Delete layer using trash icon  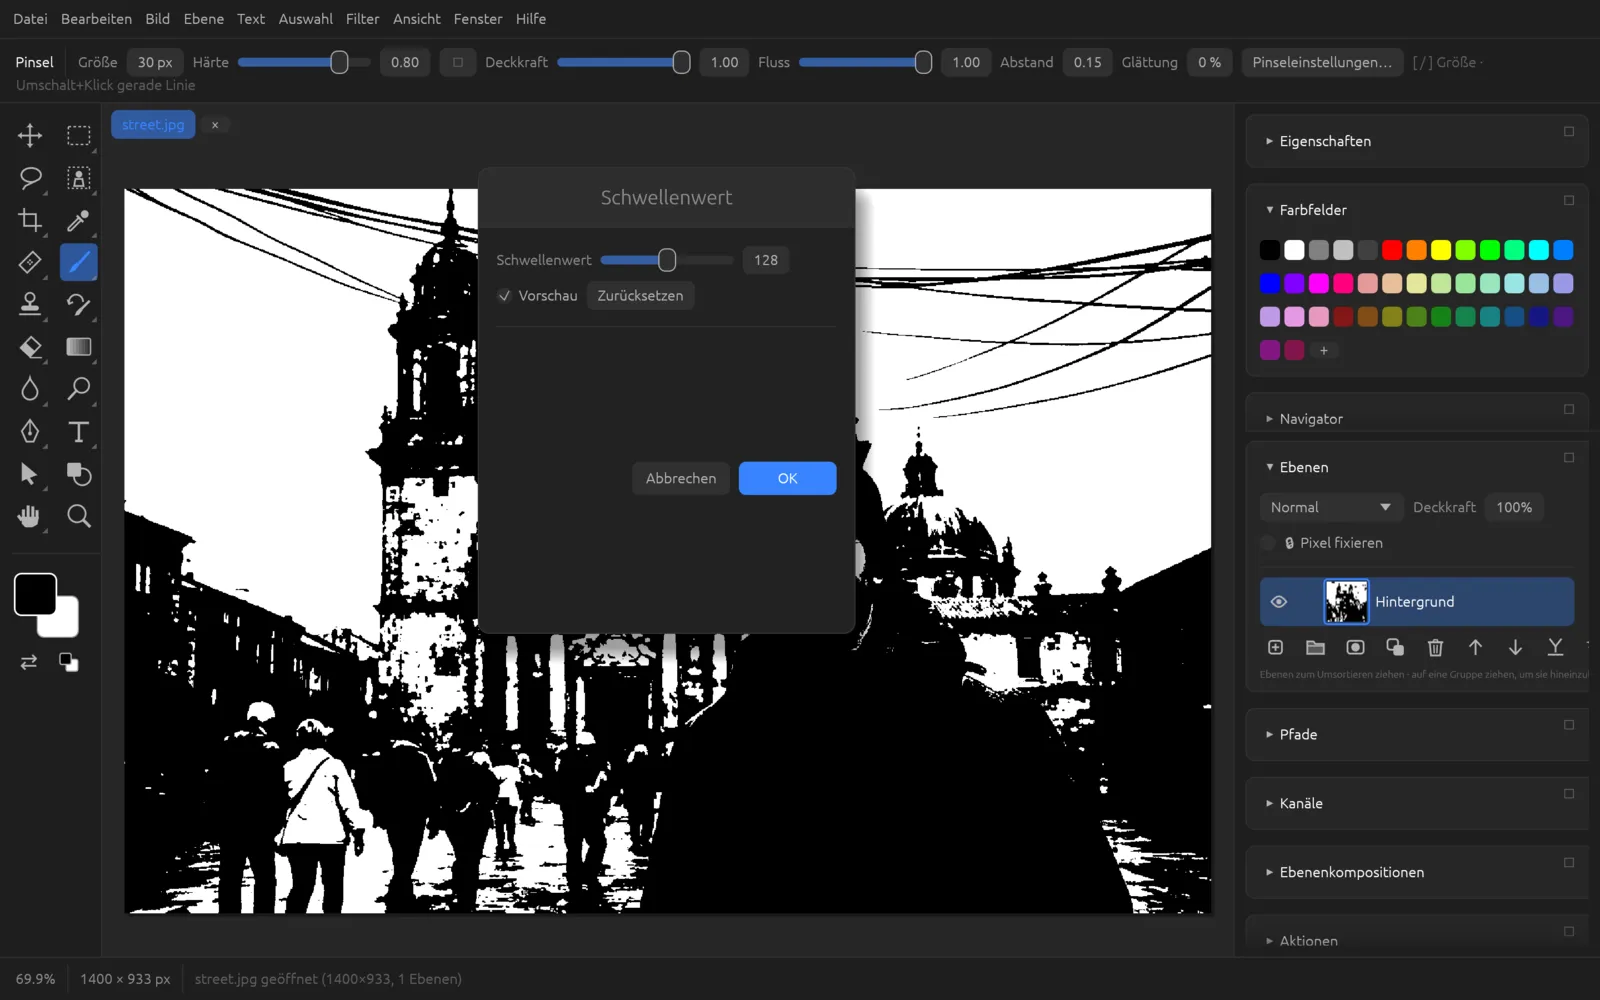1435,648
